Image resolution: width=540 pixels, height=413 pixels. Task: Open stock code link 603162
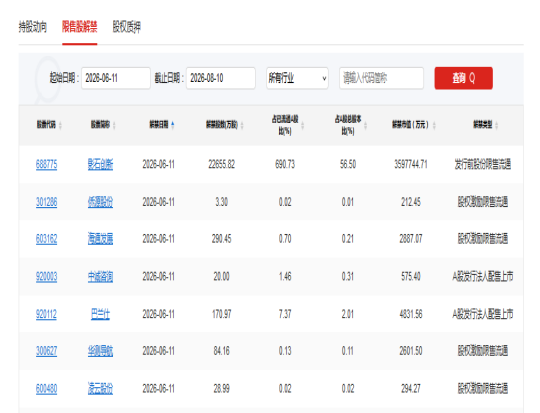point(46,239)
